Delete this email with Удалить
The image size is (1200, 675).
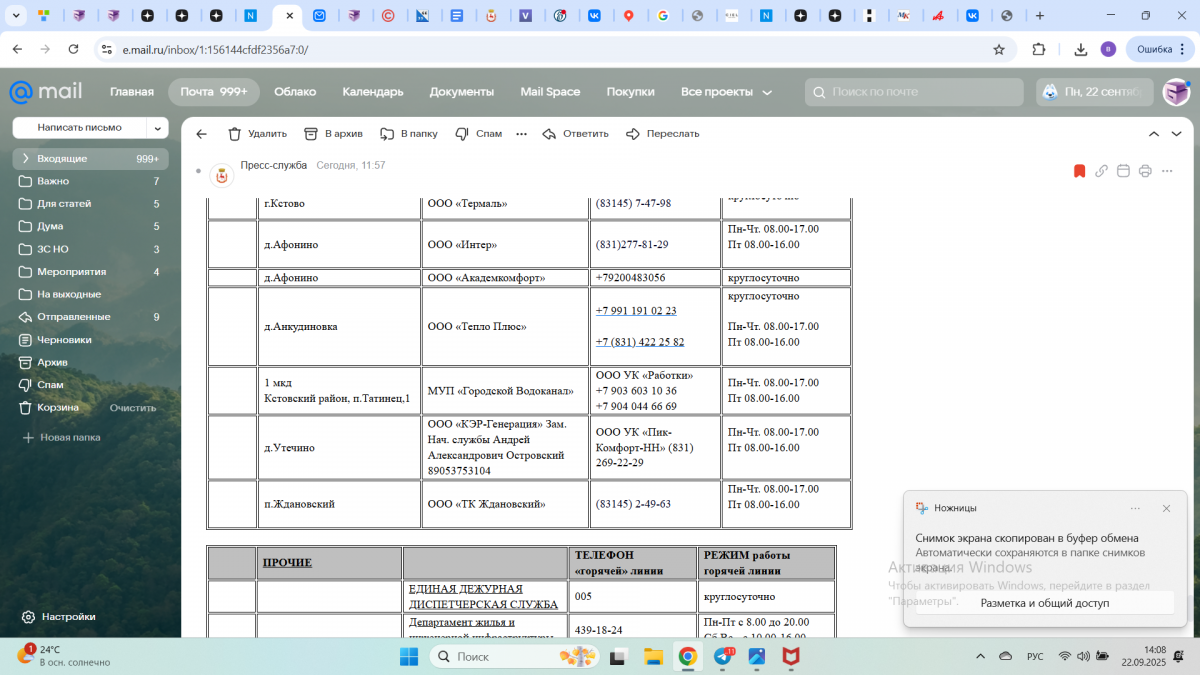coord(257,134)
